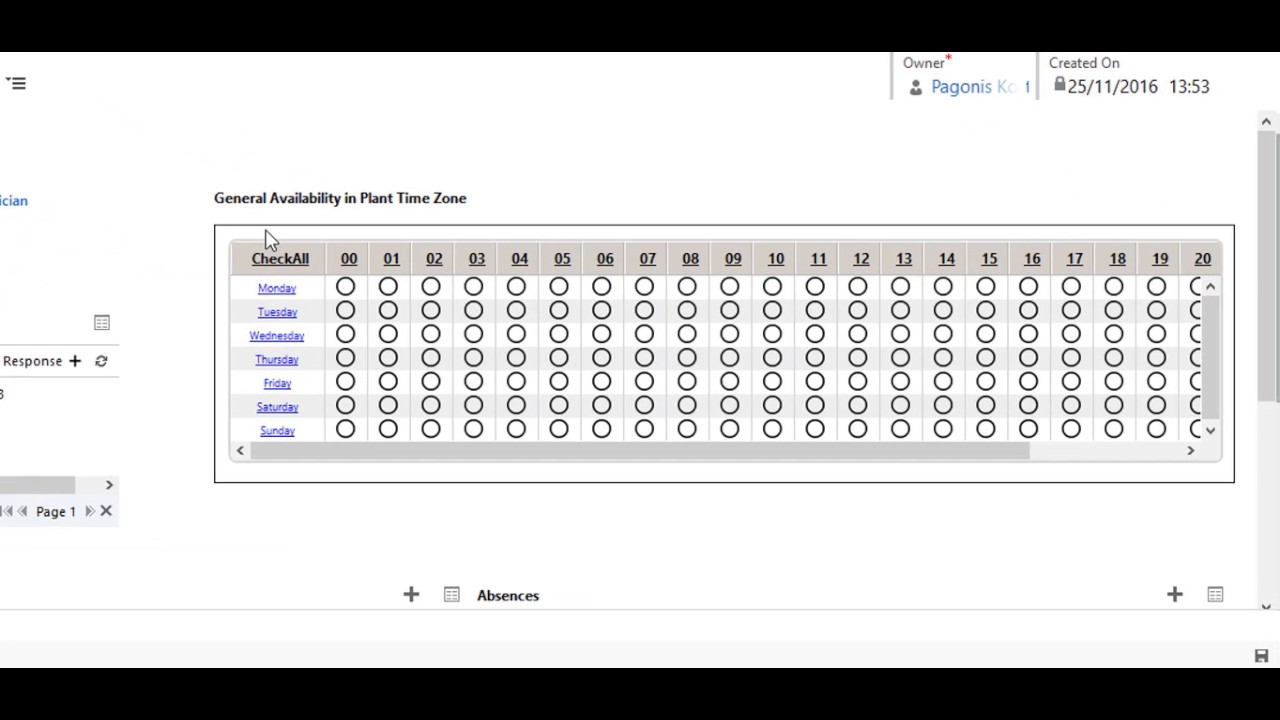Go to next page in pager
The image size is (1280, 720).
click(89, 511)
